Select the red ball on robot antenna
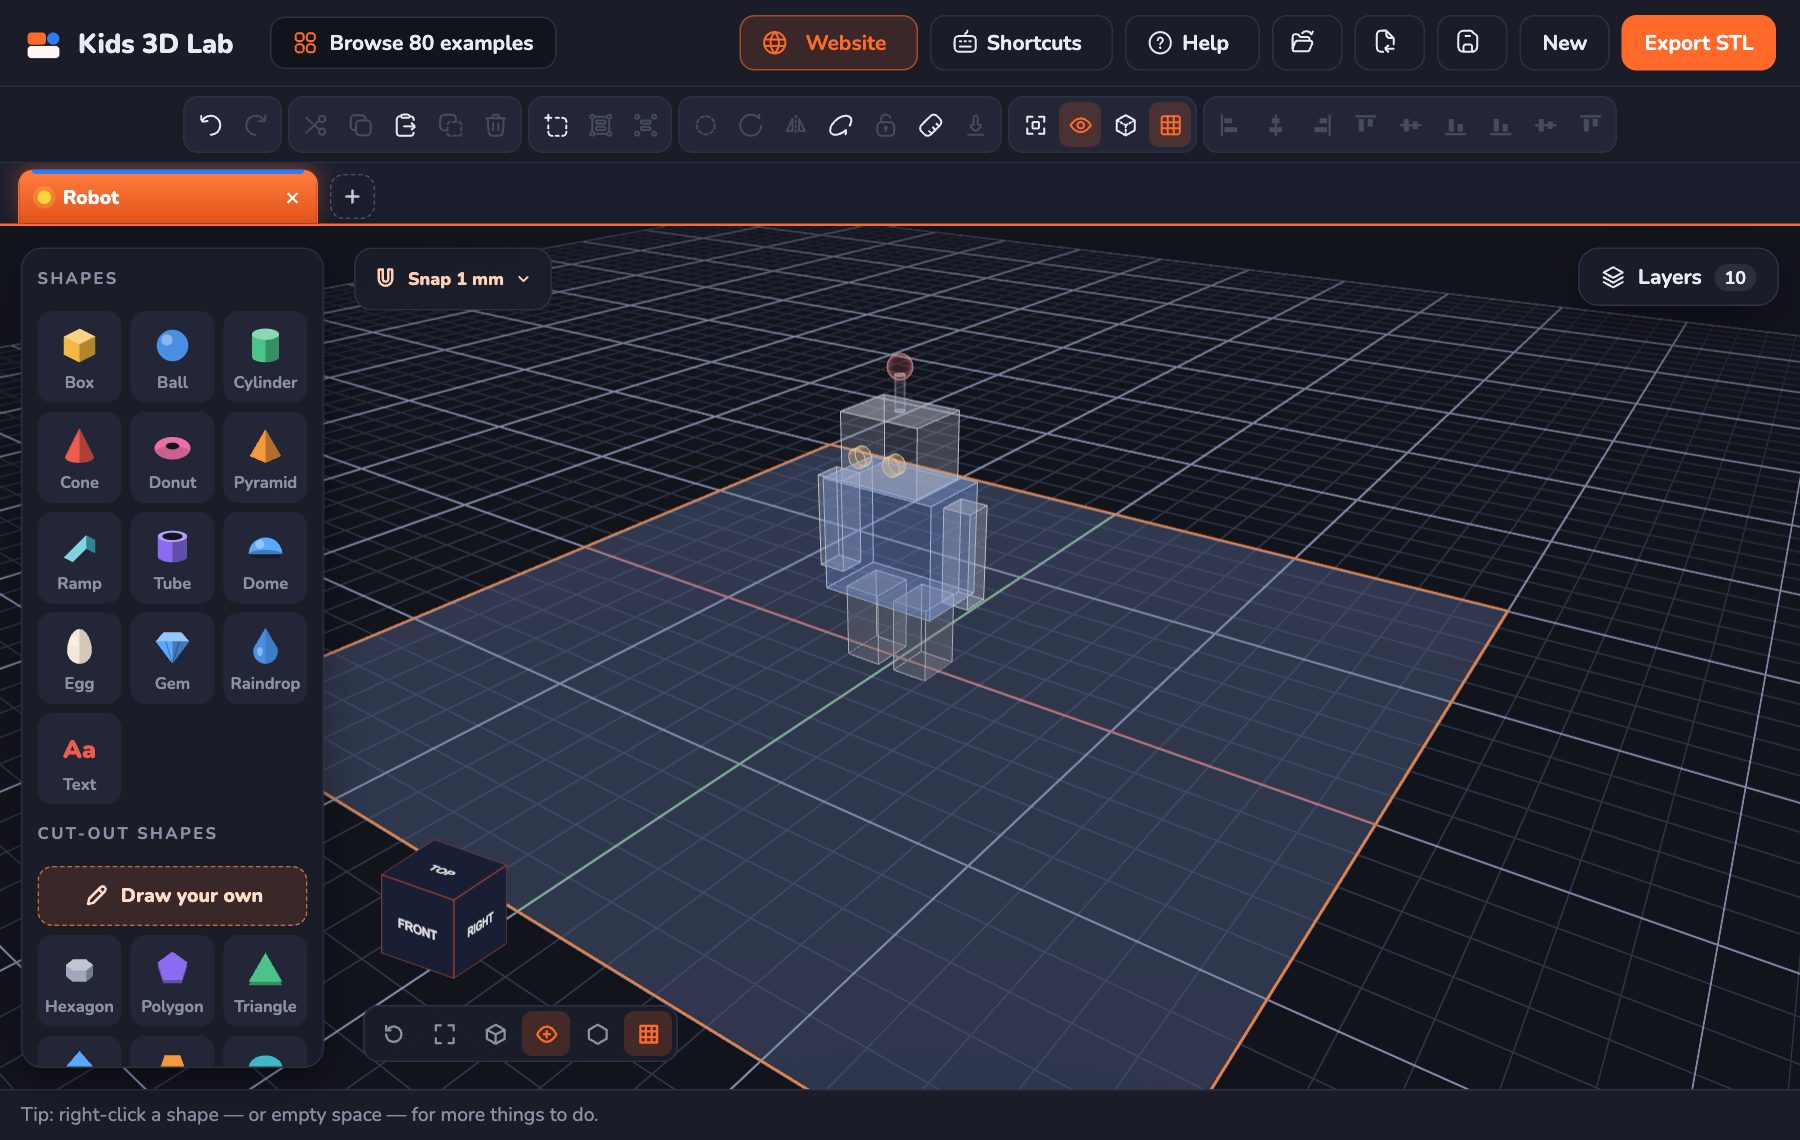 click(899, 366)
